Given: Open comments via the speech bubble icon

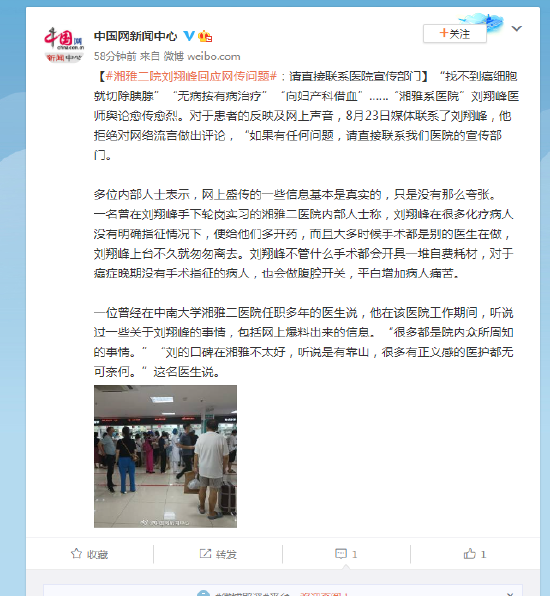Looking at the screenshot, I should coord(341,553).
